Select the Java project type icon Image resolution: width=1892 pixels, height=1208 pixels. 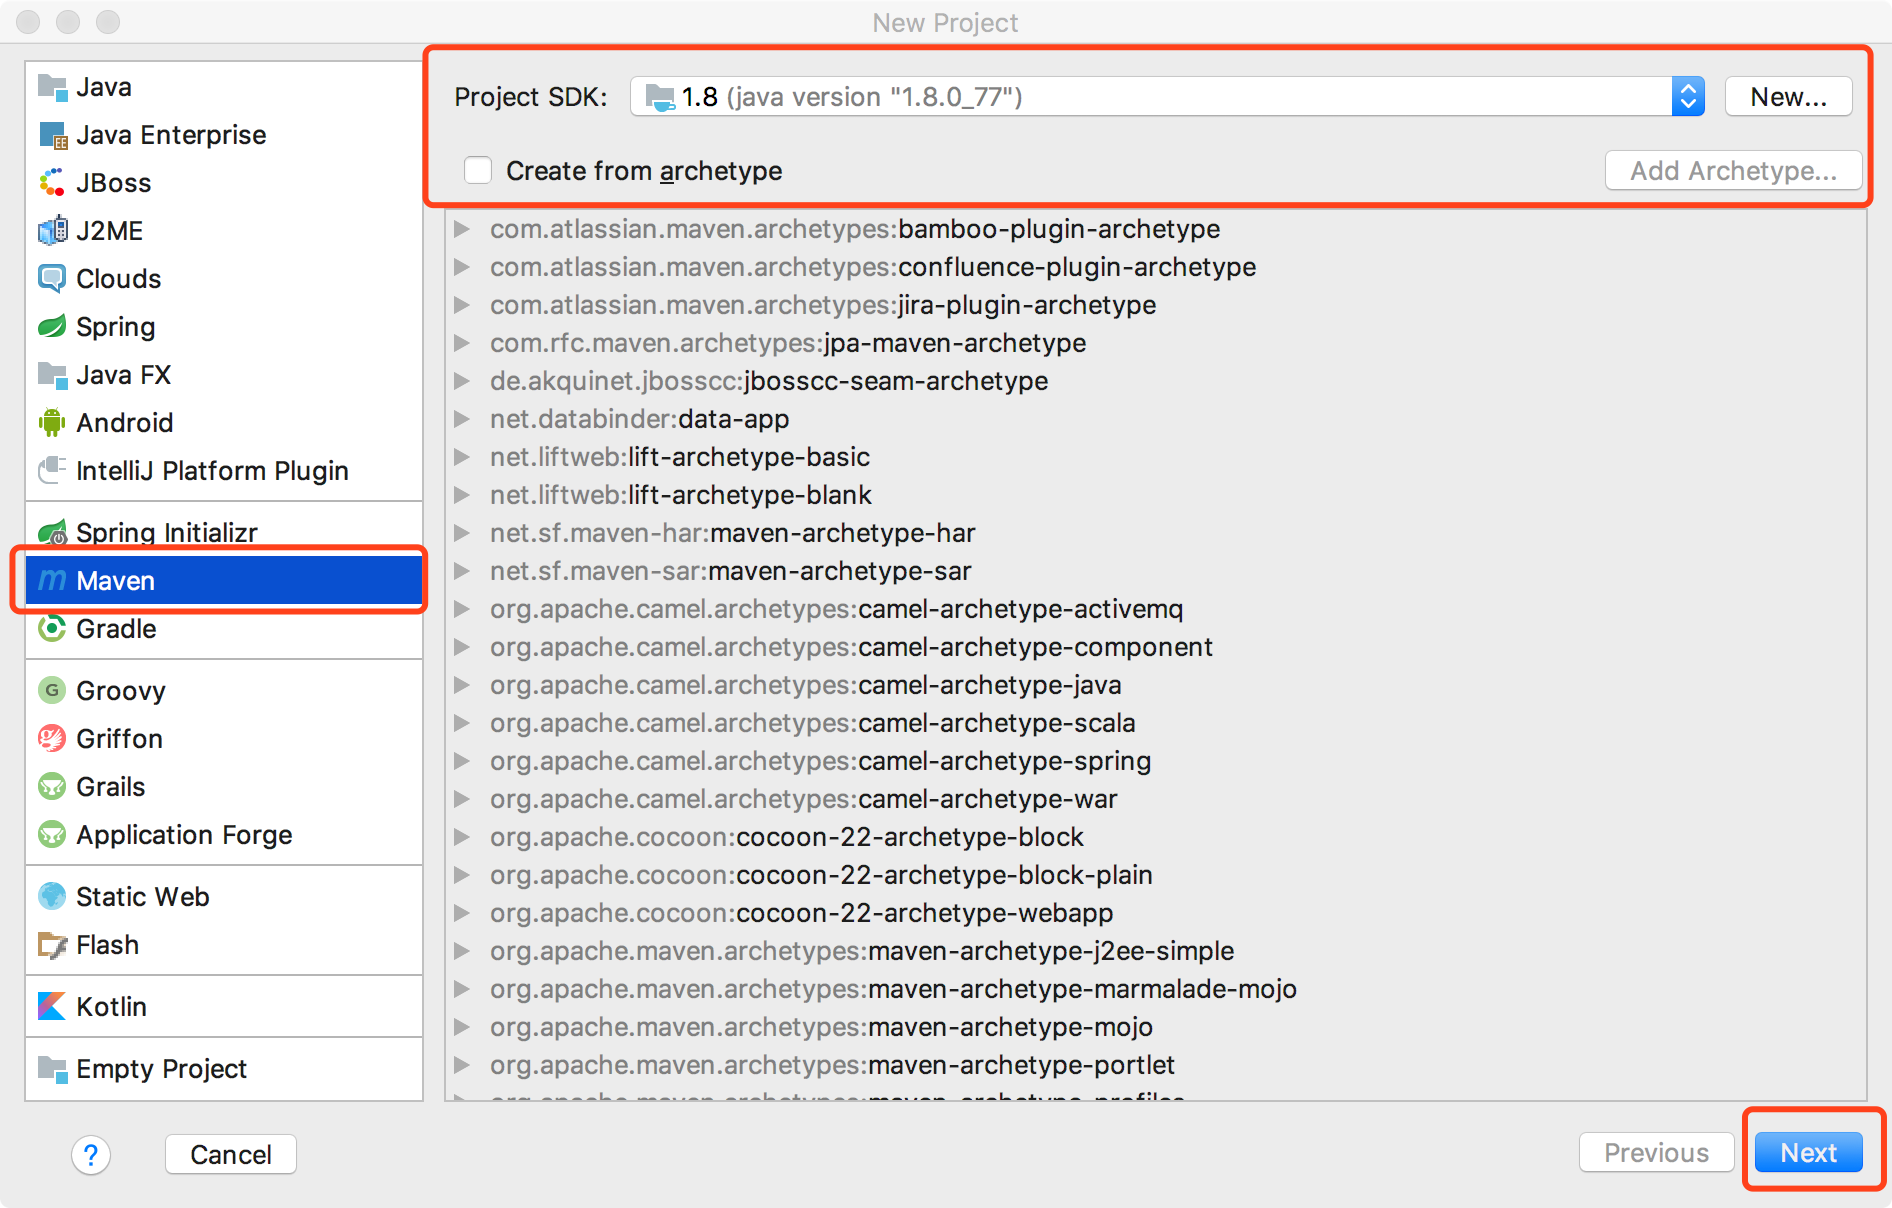tap(52, 87)
